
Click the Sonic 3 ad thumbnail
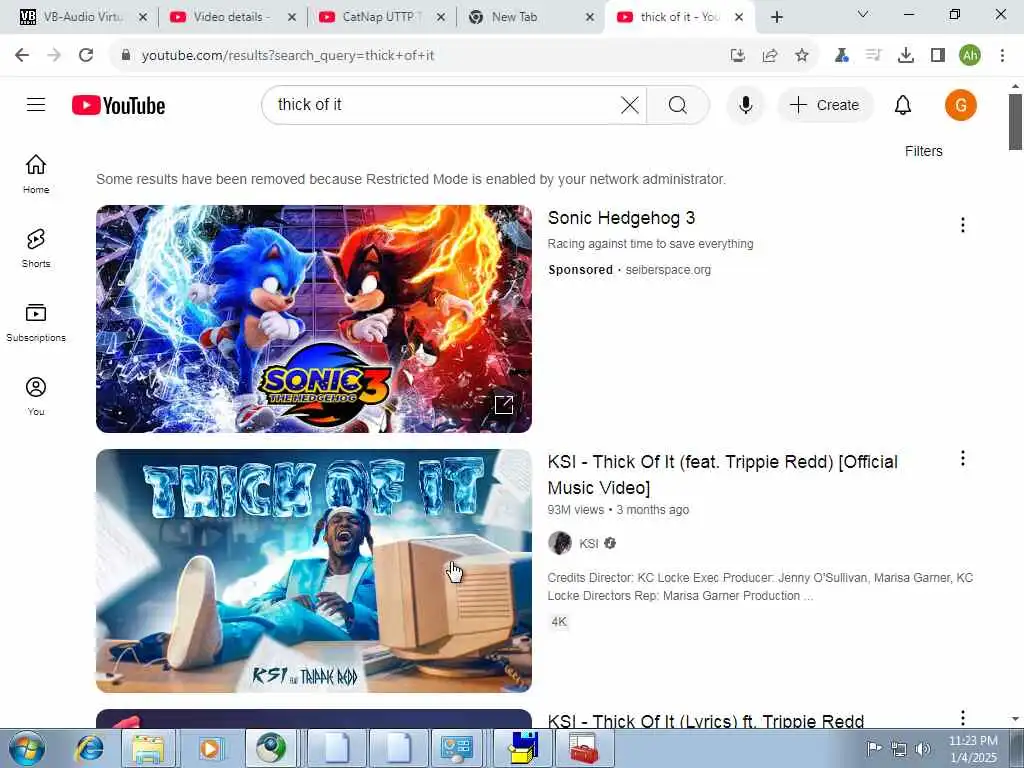pos(313,319)
